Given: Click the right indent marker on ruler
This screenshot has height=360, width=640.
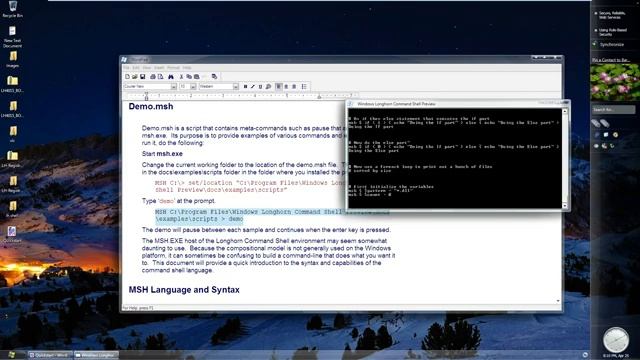Looking at the screenshot, I should [x=319, y=97].
